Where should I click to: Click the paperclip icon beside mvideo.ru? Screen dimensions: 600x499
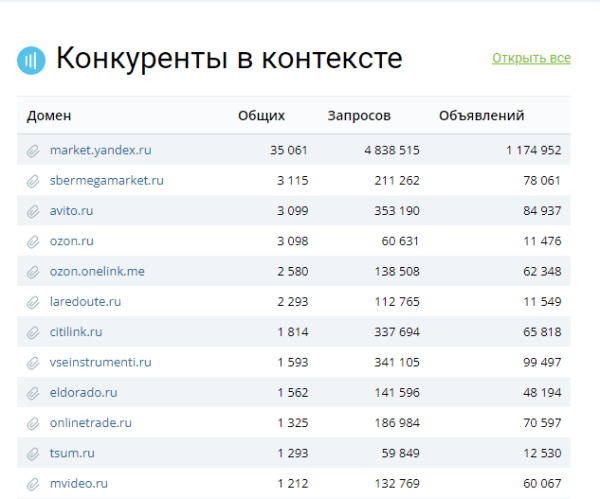pyautogui.click(x=33, y=484)
